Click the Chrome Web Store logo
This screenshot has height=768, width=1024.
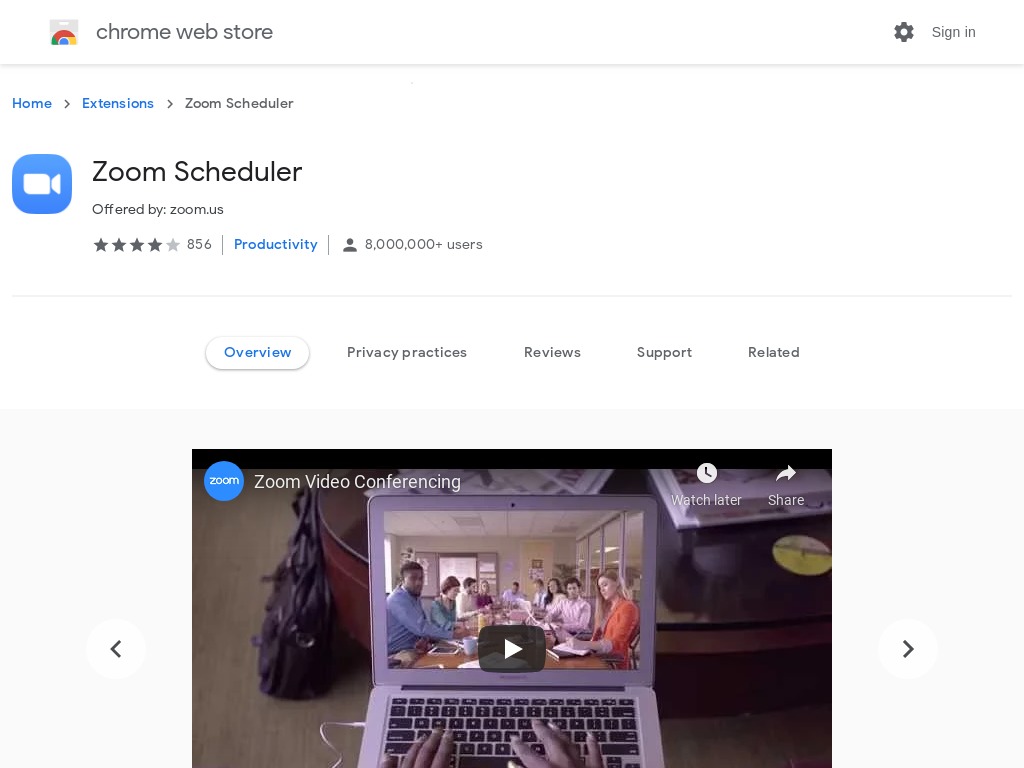[x=64, y=32]
